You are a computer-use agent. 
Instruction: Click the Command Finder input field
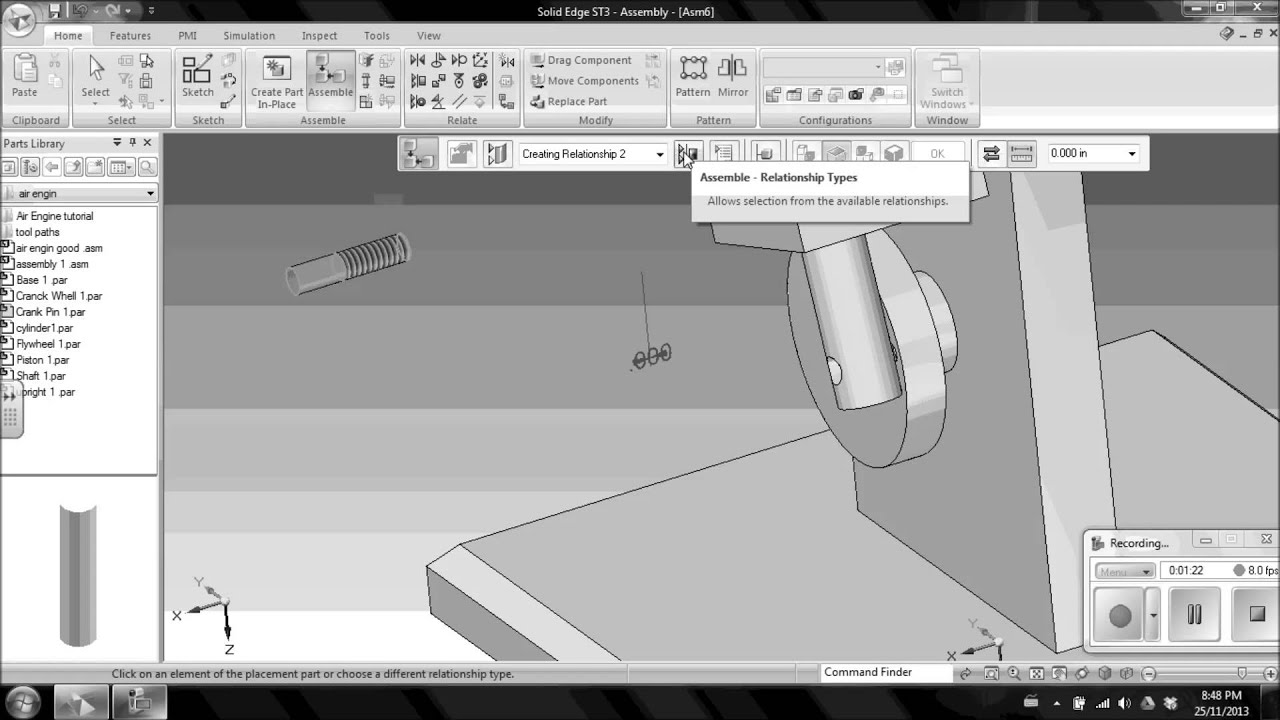(x=885, y=673)
